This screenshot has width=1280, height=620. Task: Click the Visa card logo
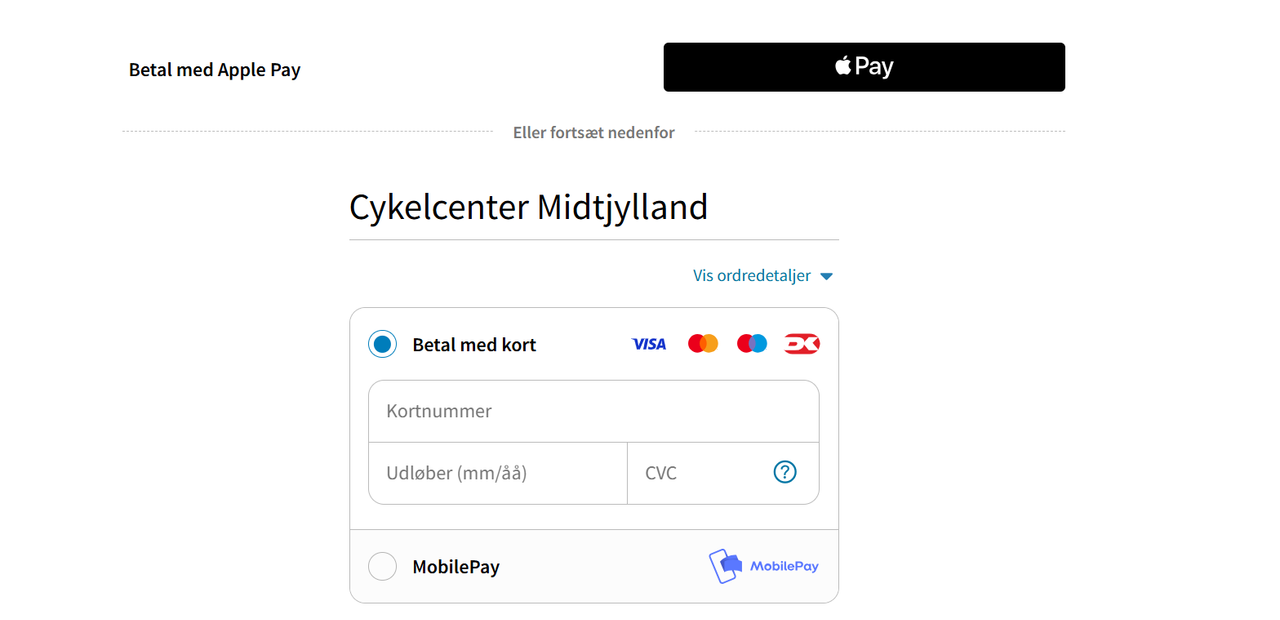point(649,344)
